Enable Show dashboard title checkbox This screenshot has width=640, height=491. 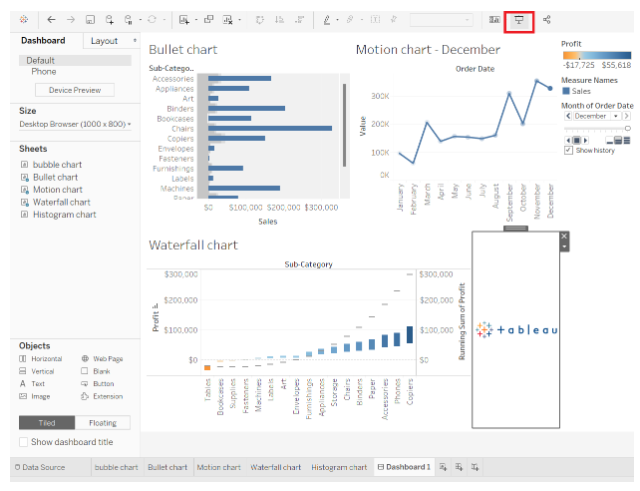25,442
